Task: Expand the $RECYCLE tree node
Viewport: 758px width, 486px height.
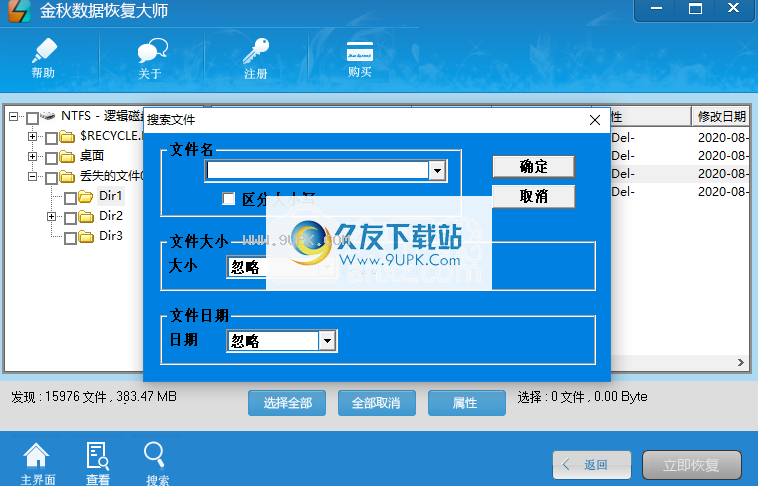Action: click(x=32, y=136)
